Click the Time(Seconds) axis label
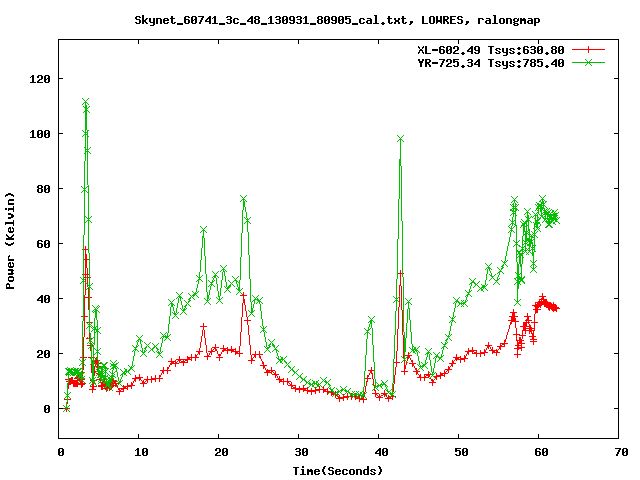Image resolution: width=640 pixels, height=480 pixels. point(338,471)
